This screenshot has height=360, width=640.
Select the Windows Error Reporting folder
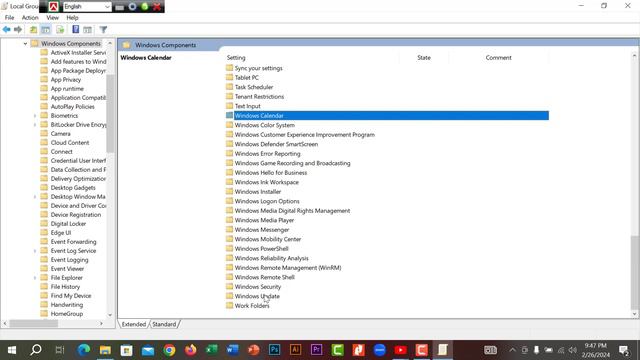(267, 153)
